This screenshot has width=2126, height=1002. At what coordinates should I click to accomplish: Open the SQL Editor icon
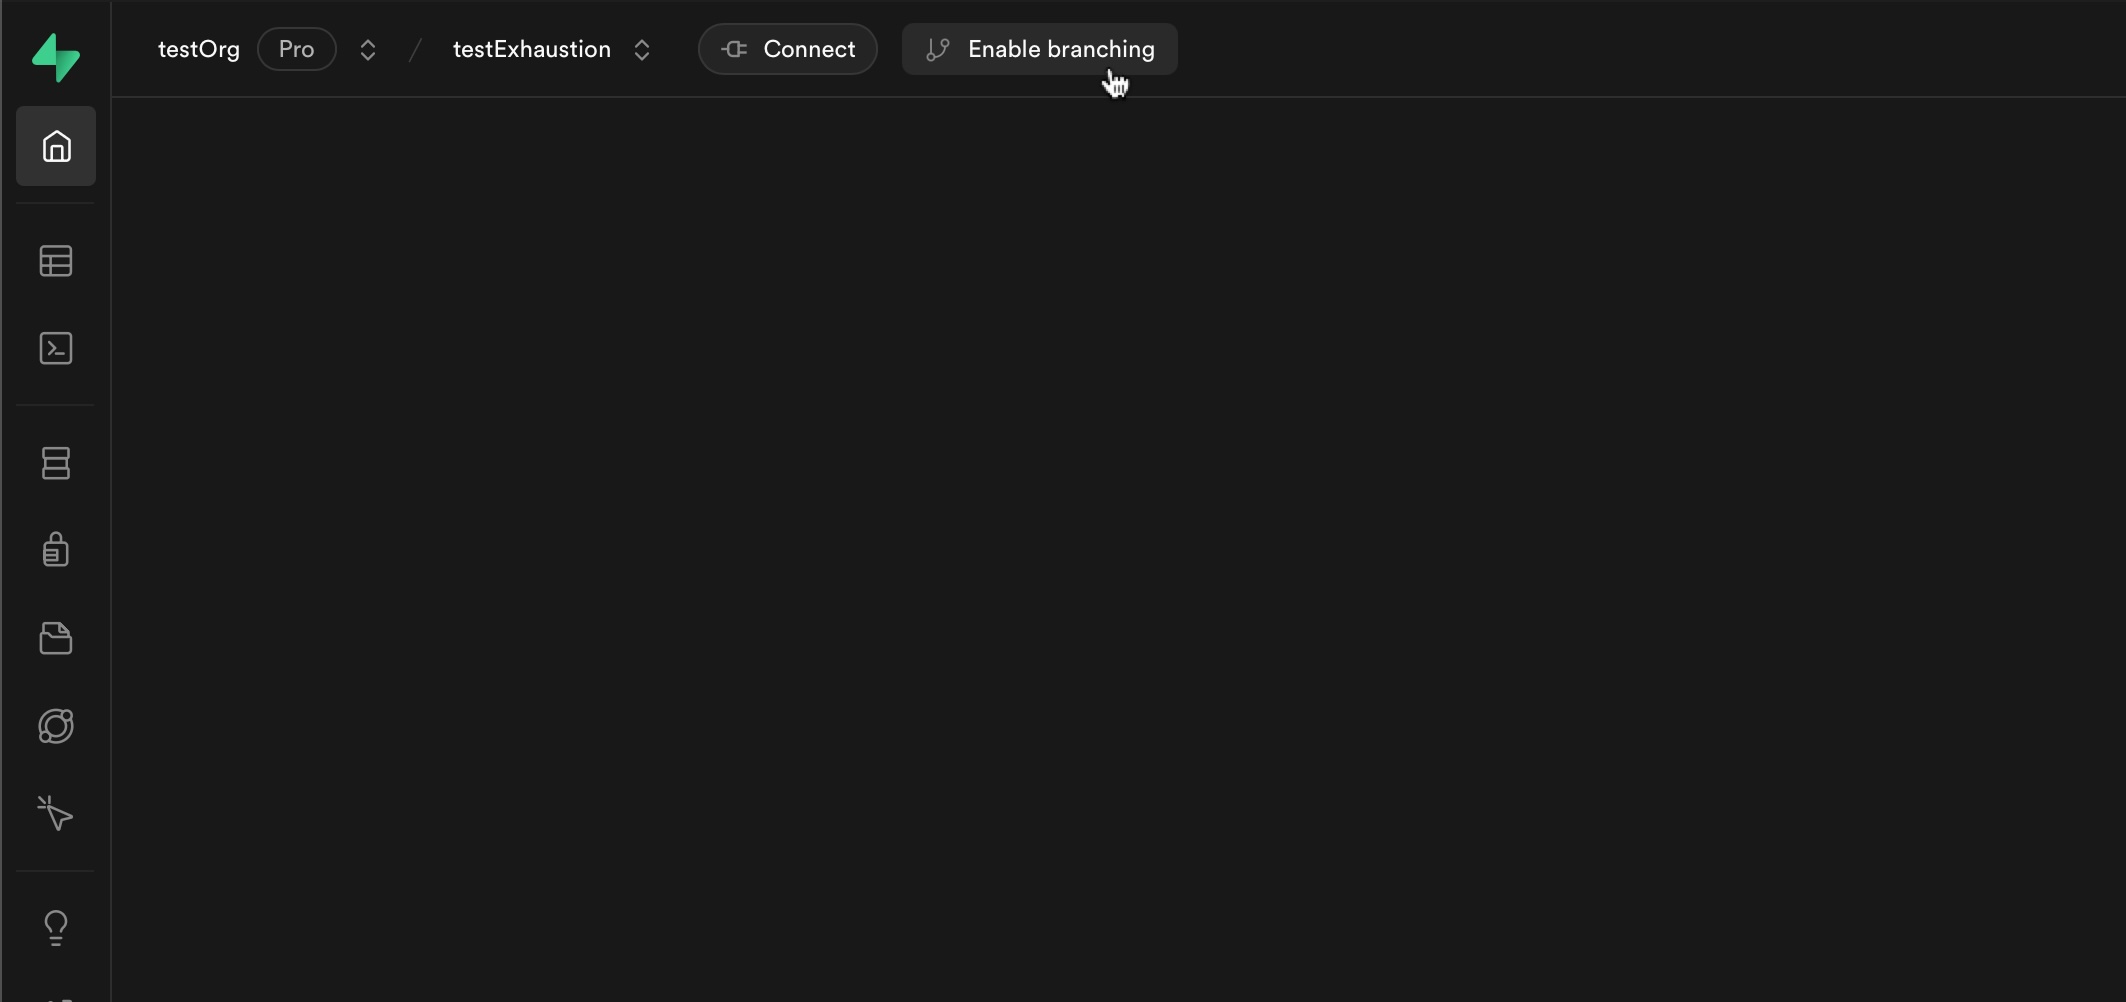[56, 348]
